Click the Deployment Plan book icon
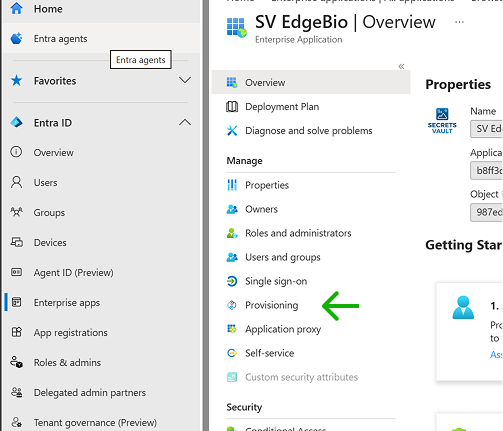The width and height of the screenshot is (503, 431). (232, 107)
